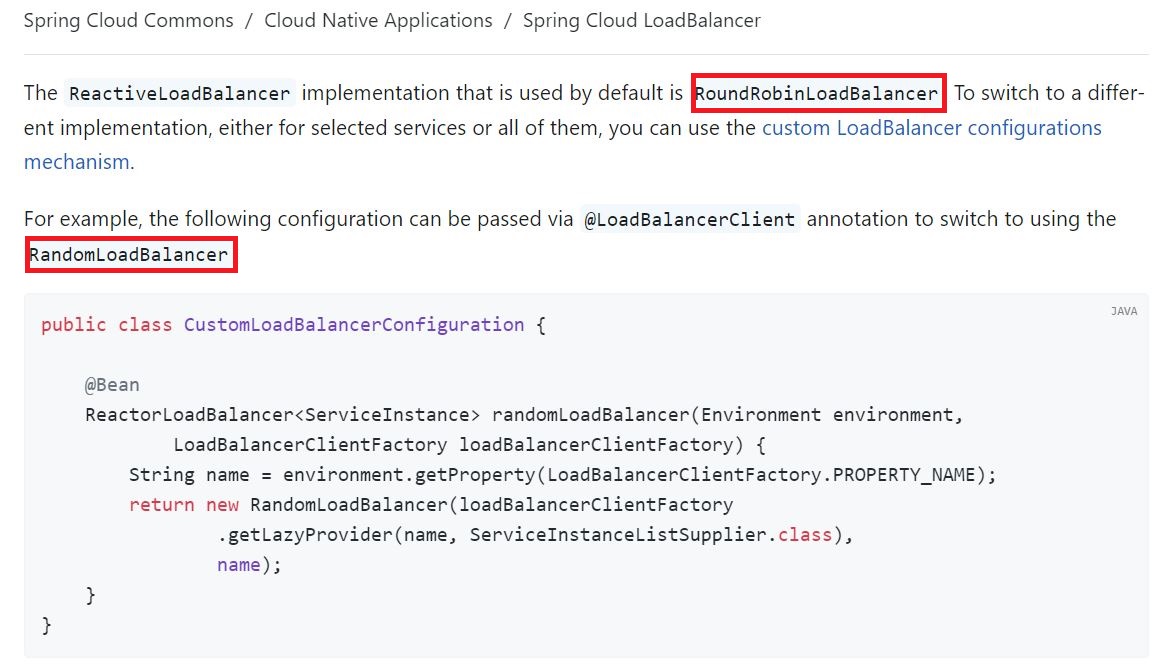Click the @Bean annotation line
The height and width of the screenshot is (666, 1173).
[x=112, y=385]
